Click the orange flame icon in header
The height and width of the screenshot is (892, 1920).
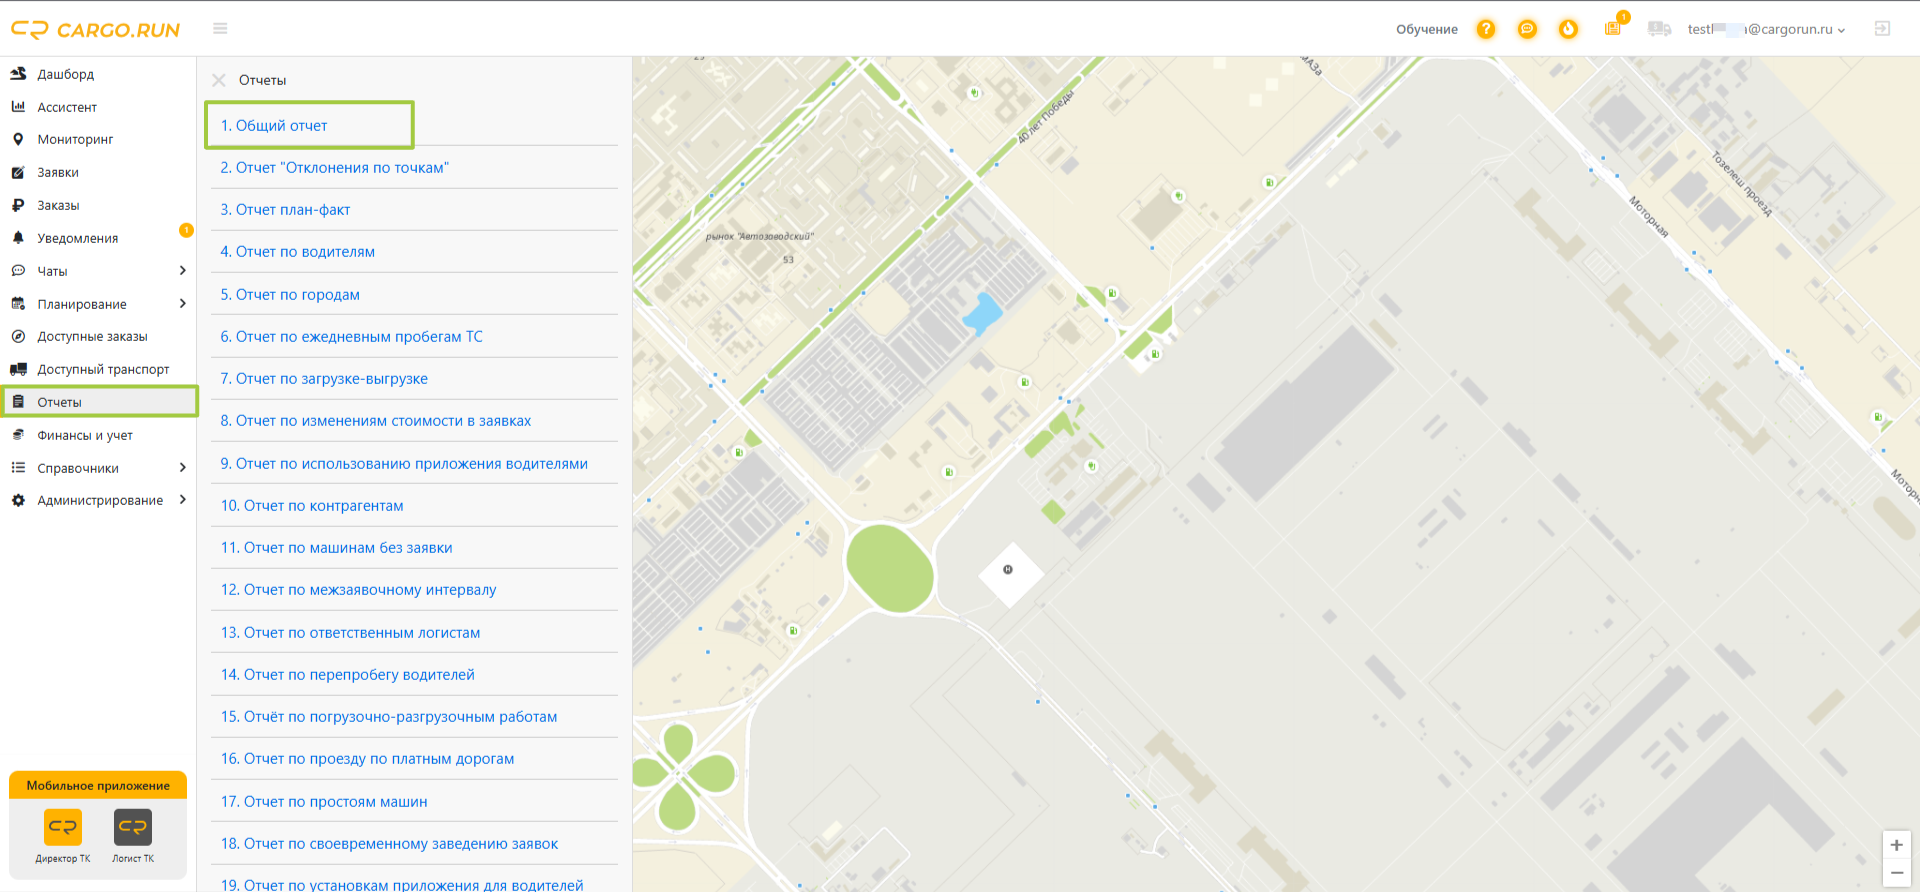[1568, 29]
